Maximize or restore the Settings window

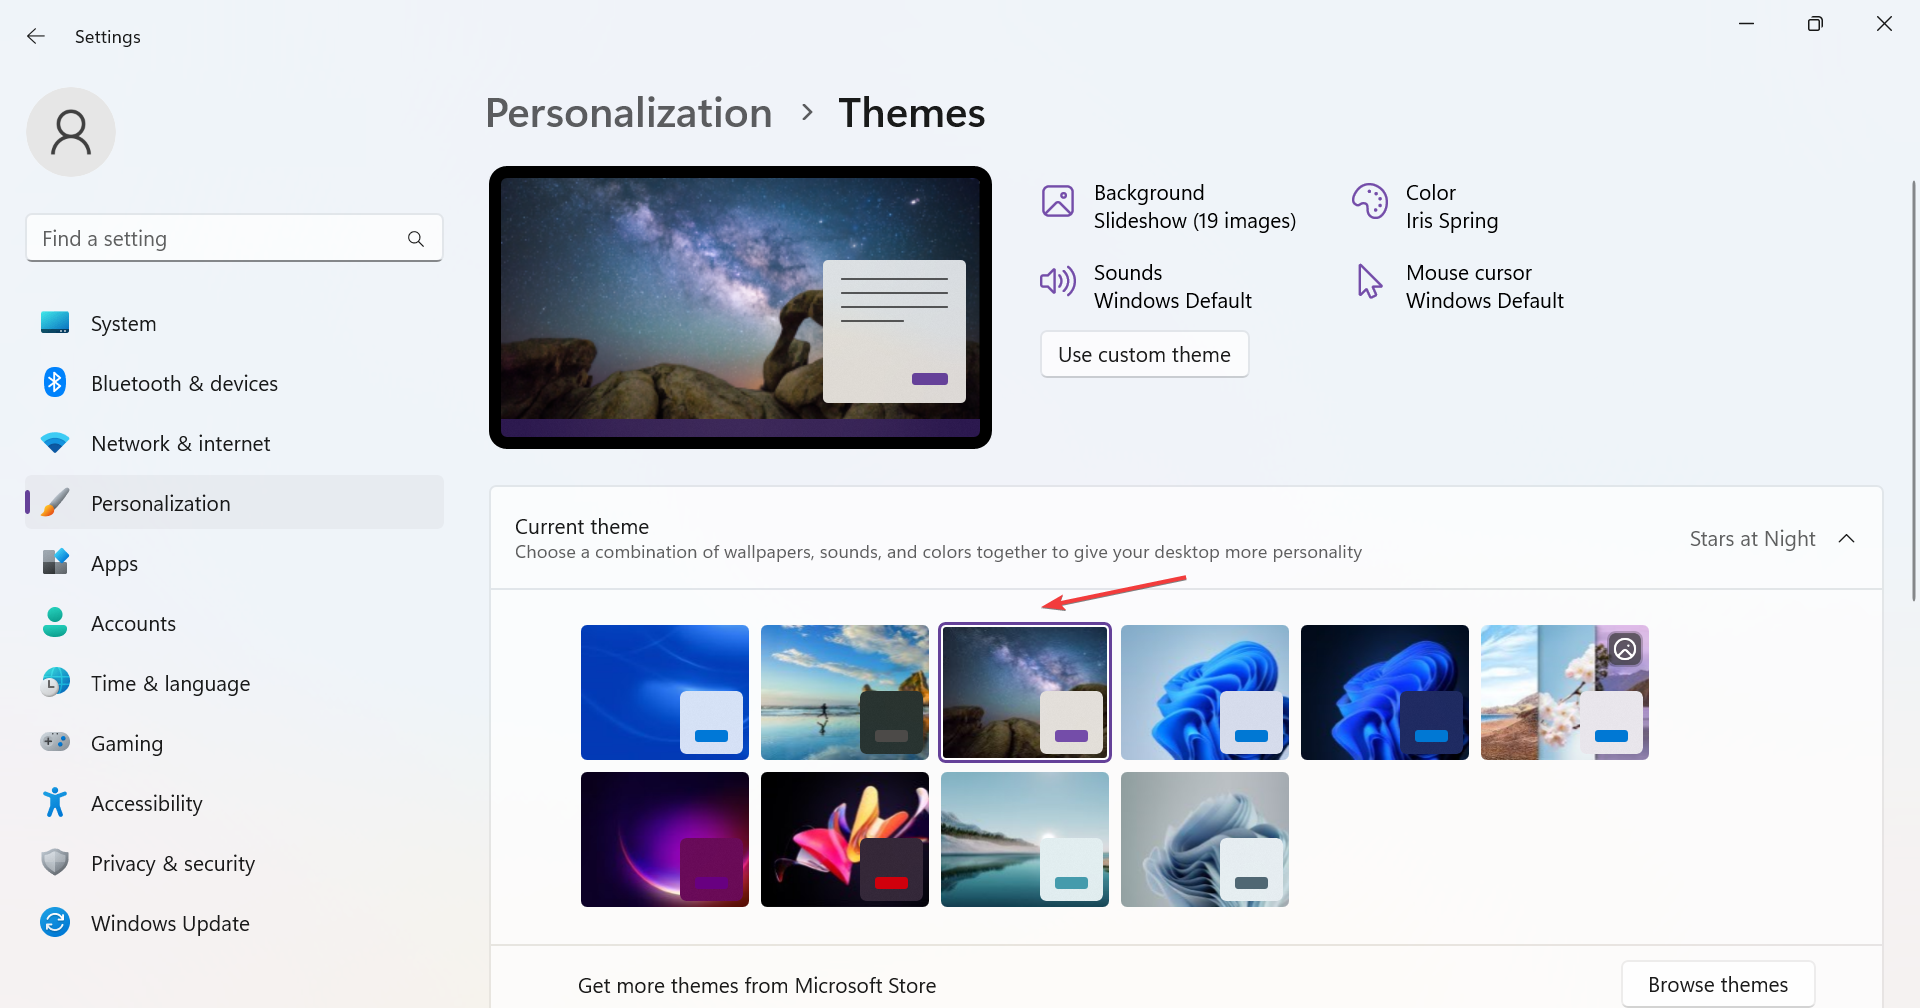click(1815, 24)
